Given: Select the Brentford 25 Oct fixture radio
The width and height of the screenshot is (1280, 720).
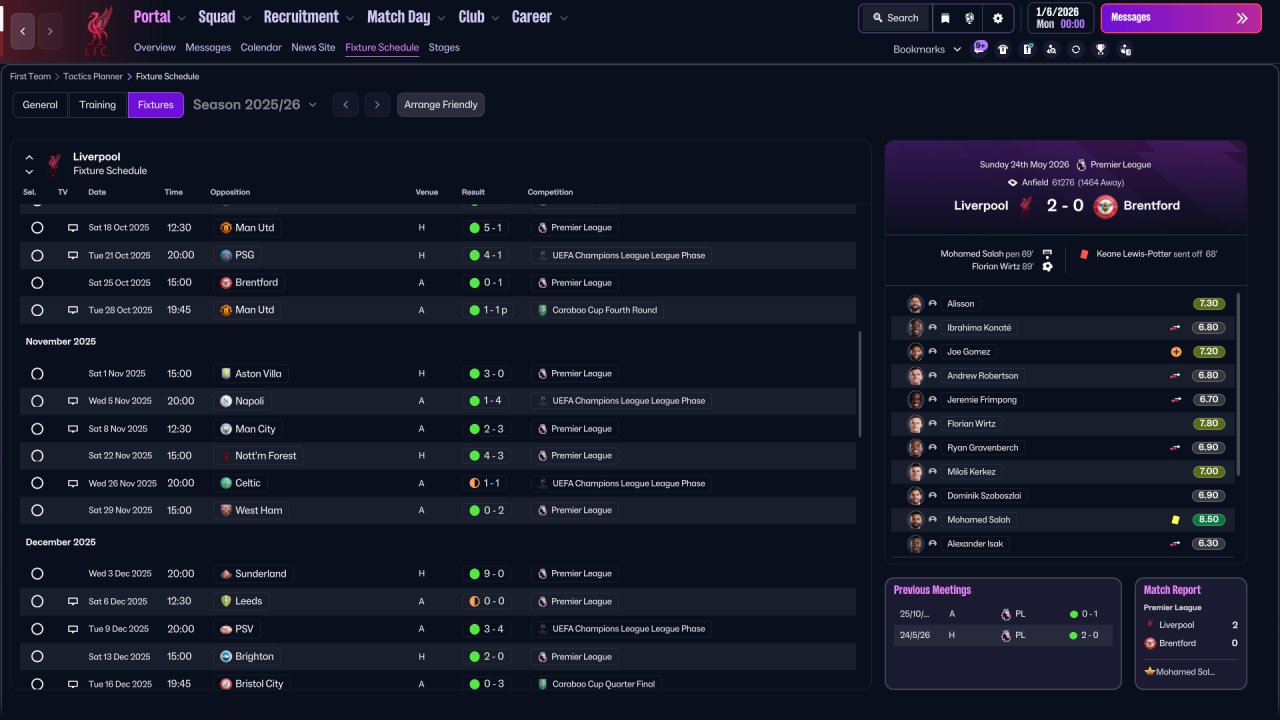Looking at the screenshot, I should [37, 283].
